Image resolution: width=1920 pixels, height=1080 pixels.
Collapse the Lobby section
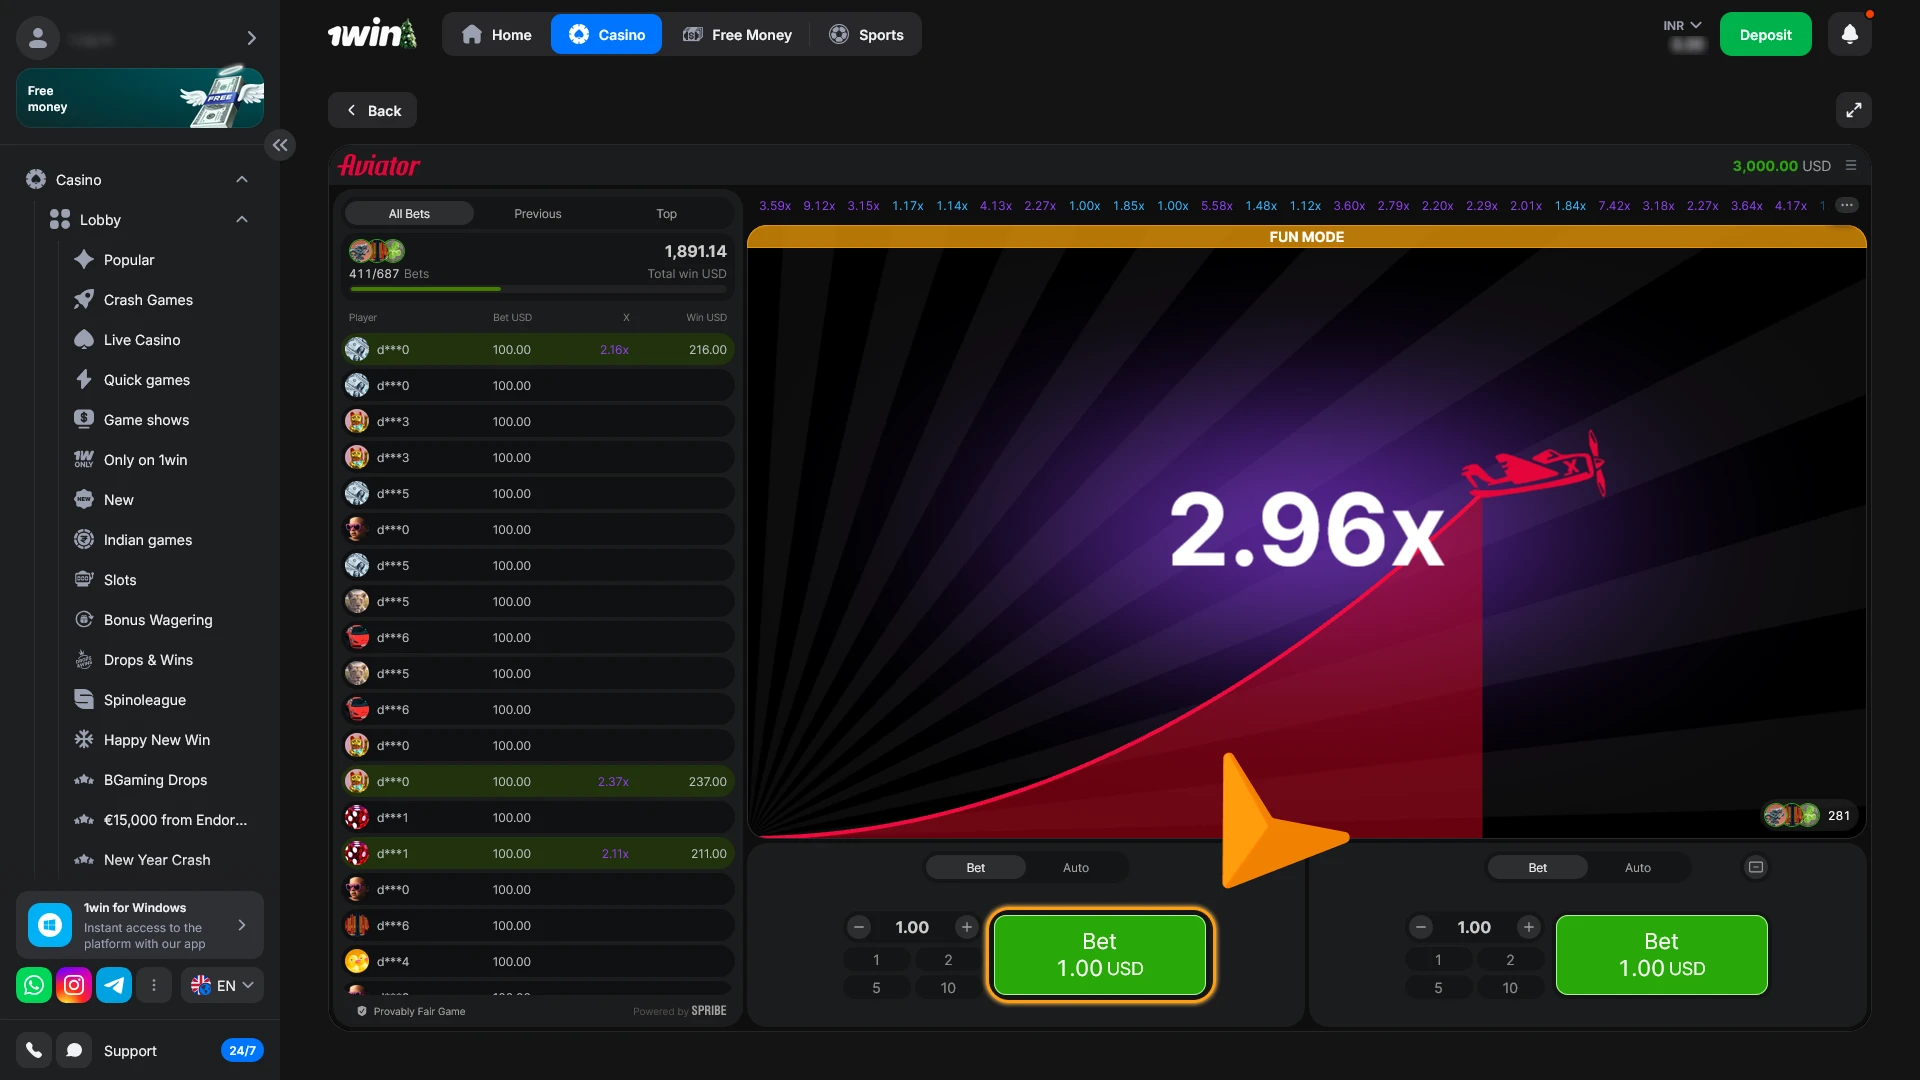pos(241,220)
